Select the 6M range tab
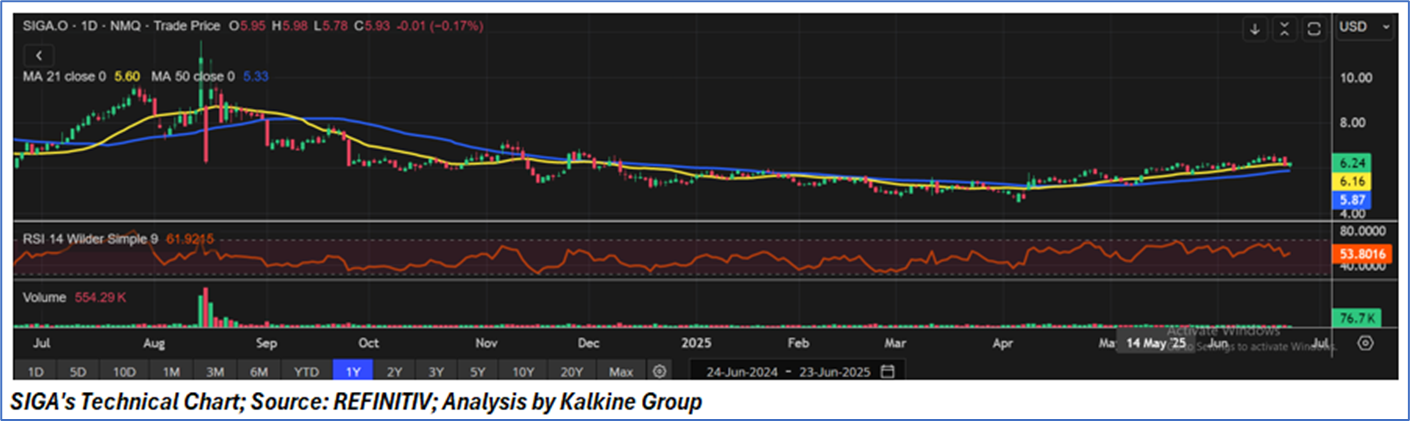The height and width of the screenshot is (421, 1410). [x=258, y=371]
